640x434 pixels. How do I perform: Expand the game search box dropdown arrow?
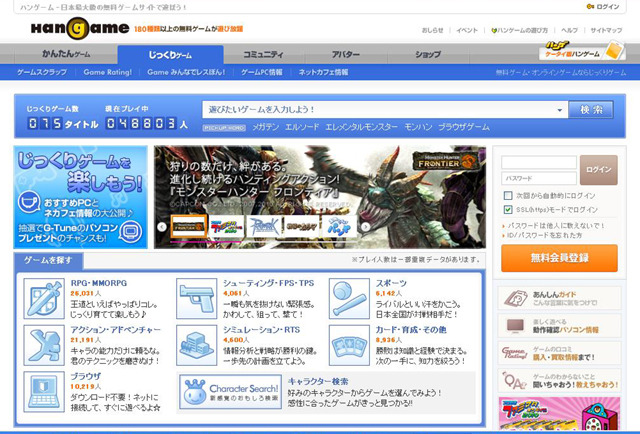coord(560,110)
